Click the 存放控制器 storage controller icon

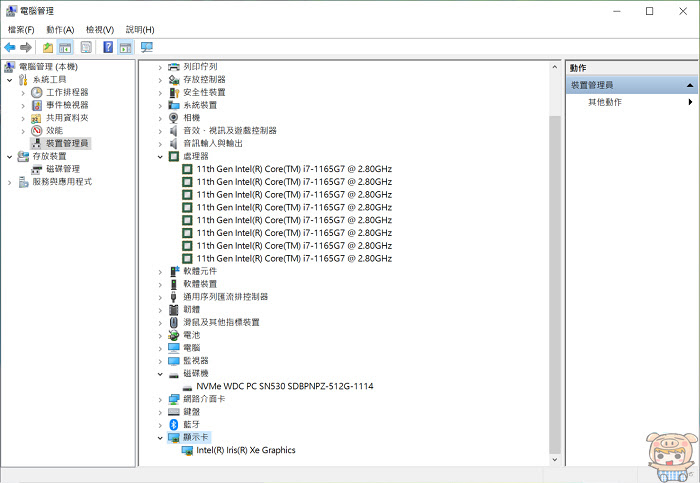pyautogui.click(x=174, y=80)
